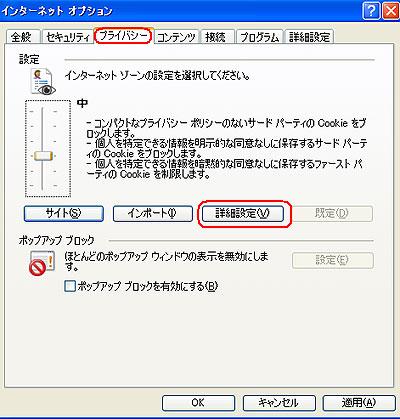Go to the コンテンツ tab
Viewport: 400px width, 419px height.
pos(176,37)
